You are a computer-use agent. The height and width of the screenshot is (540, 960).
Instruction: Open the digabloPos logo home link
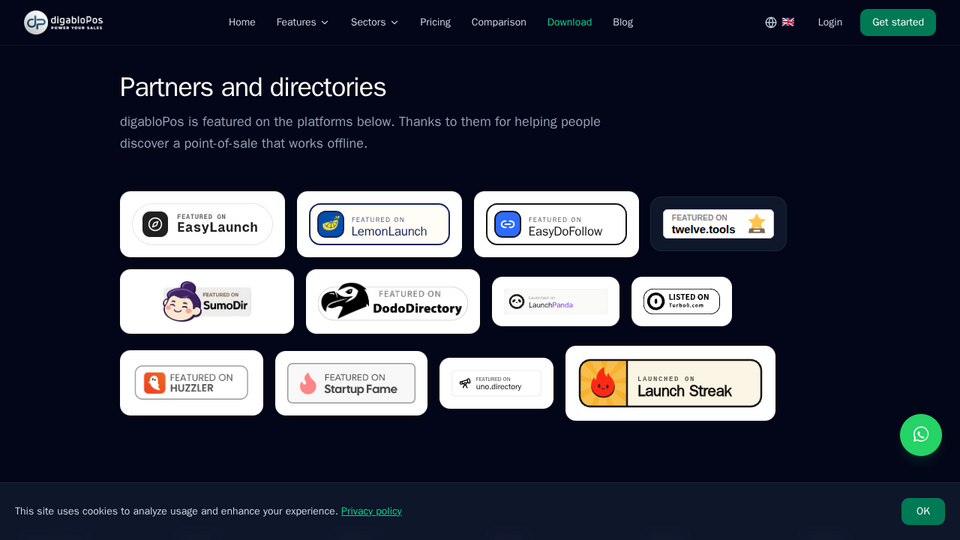pos(64,22)
